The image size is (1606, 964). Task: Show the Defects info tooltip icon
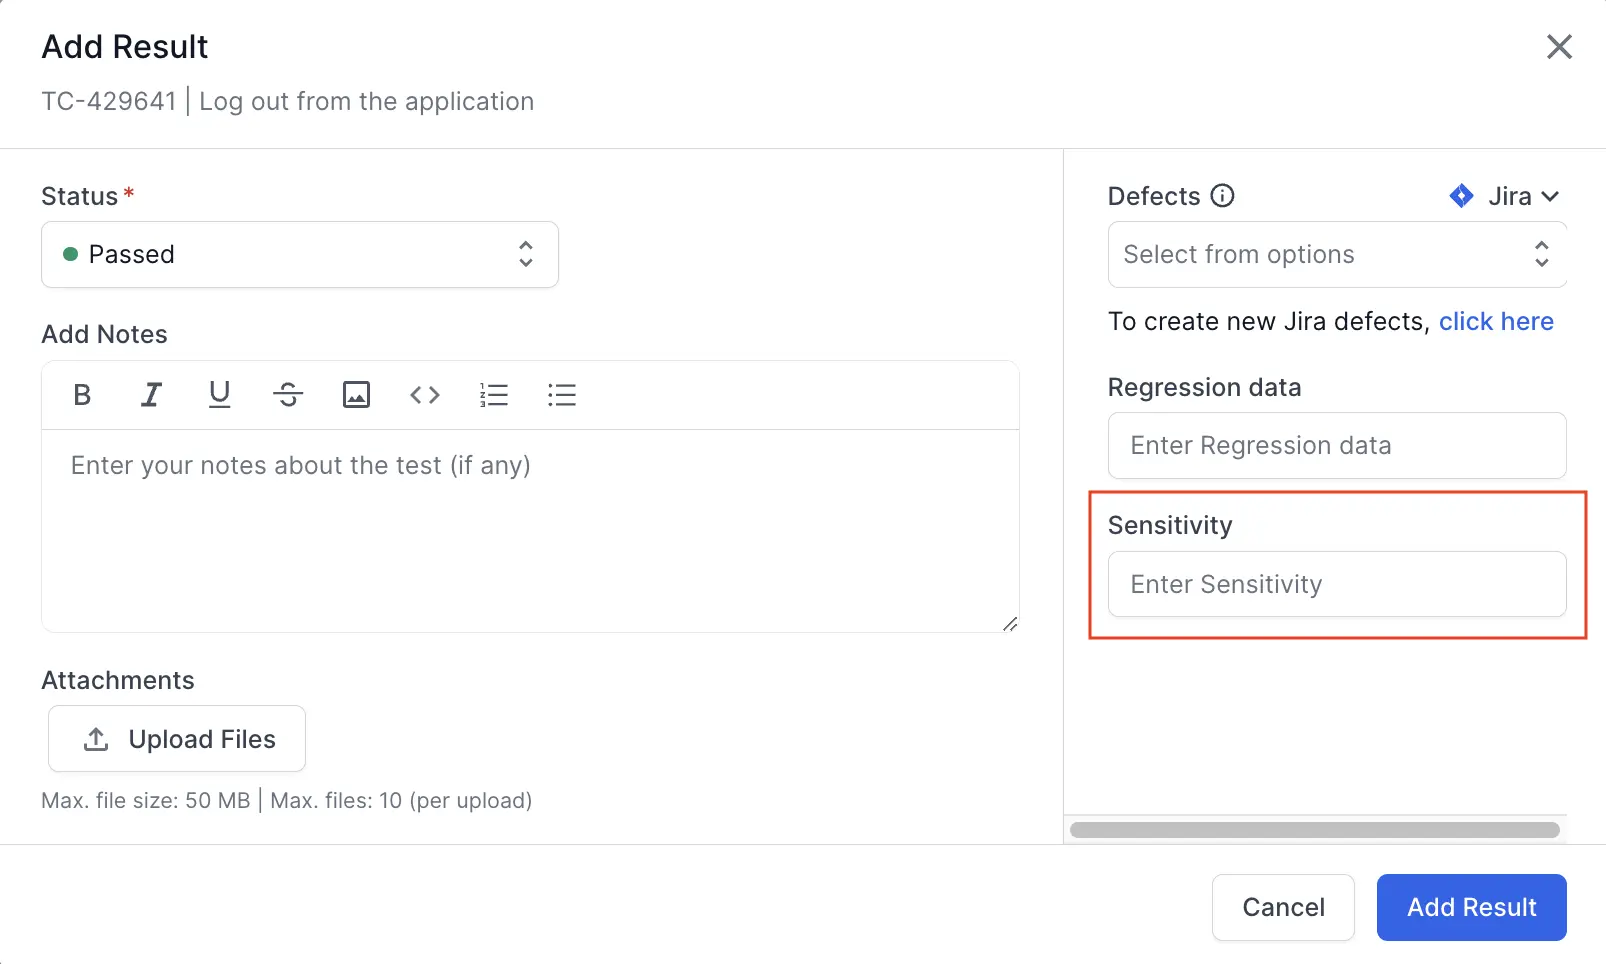(1222, 196)
